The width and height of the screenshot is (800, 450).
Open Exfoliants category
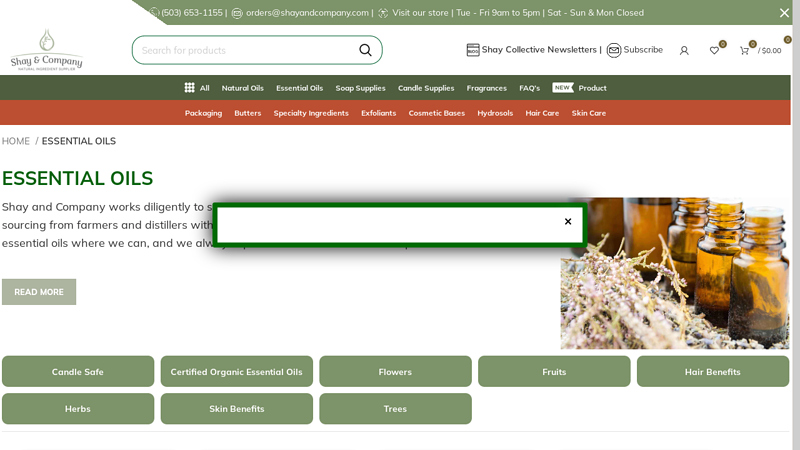pyautogui.click(x=379, y=113)
